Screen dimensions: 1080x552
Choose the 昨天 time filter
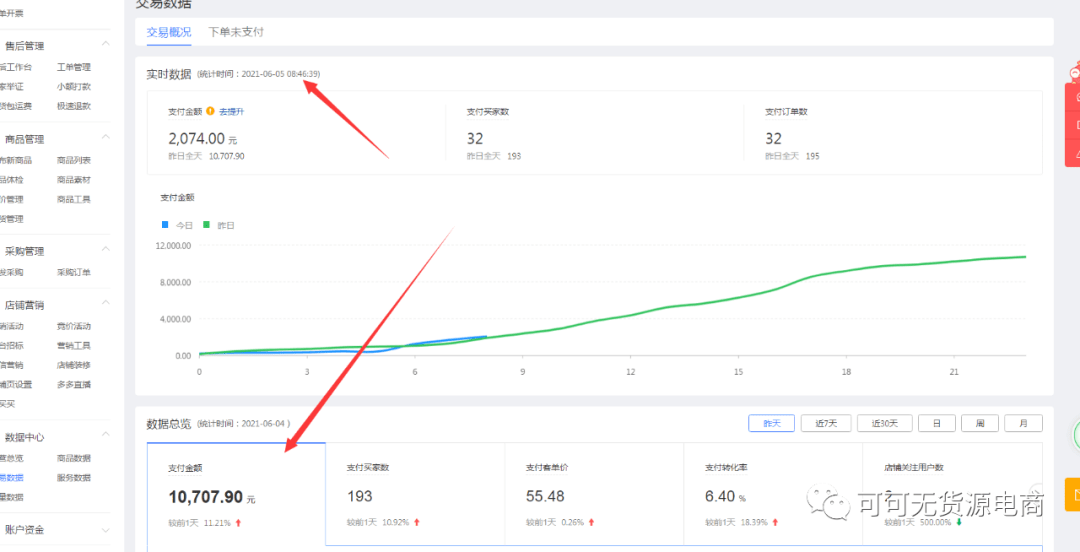pos(771,423)
